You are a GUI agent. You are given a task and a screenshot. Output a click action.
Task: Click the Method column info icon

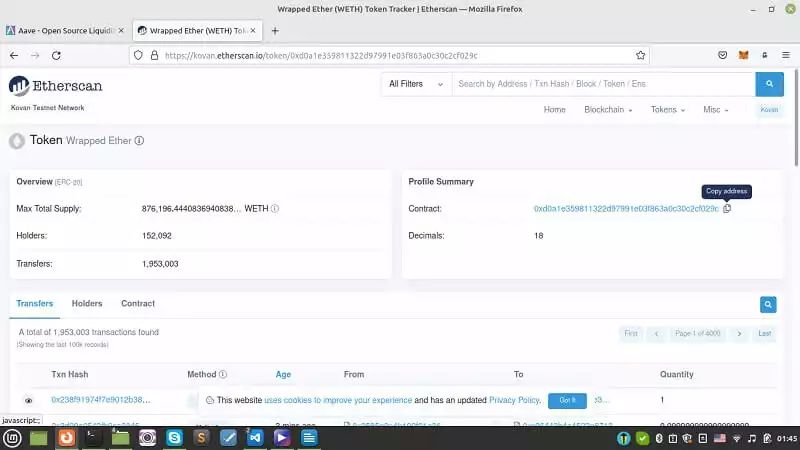pos(223,374)
